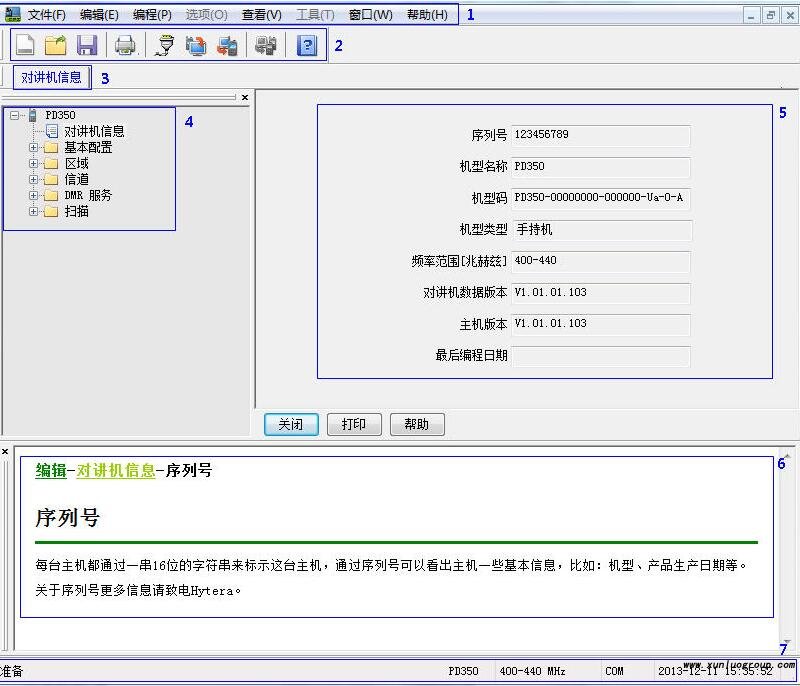Click the empty 最后编程日期 field
The width and height of the screenshot is (800, 686).
601,356
